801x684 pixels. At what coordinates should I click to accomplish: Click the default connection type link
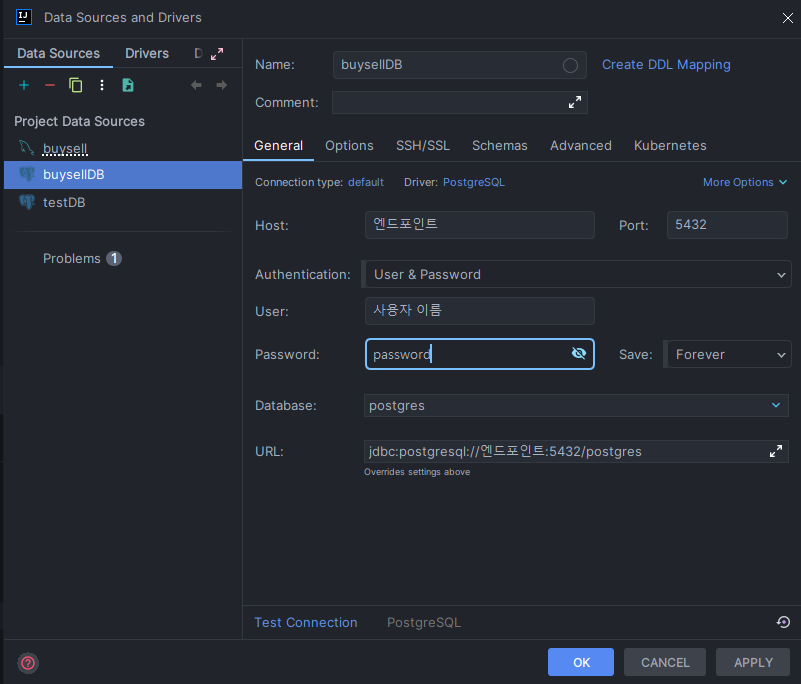coord(366,182)
